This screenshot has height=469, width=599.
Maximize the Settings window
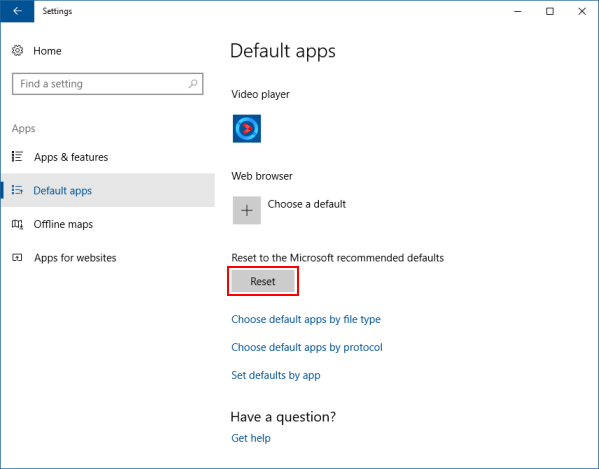(x=550, y=11)
